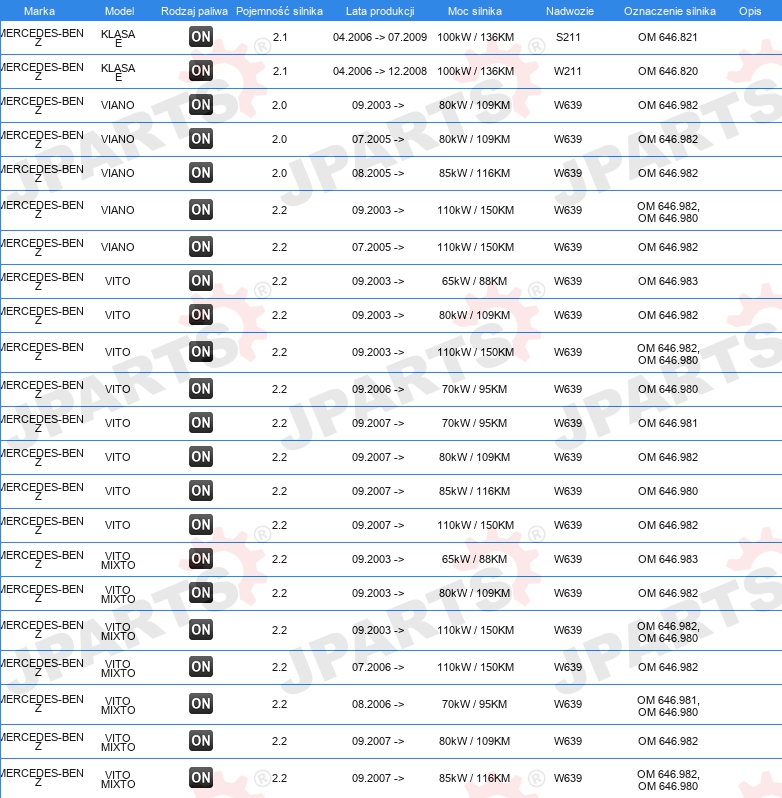Select the 08.2006 -> production date cell
Screen dimensions: 782x798
pos(378,704)
